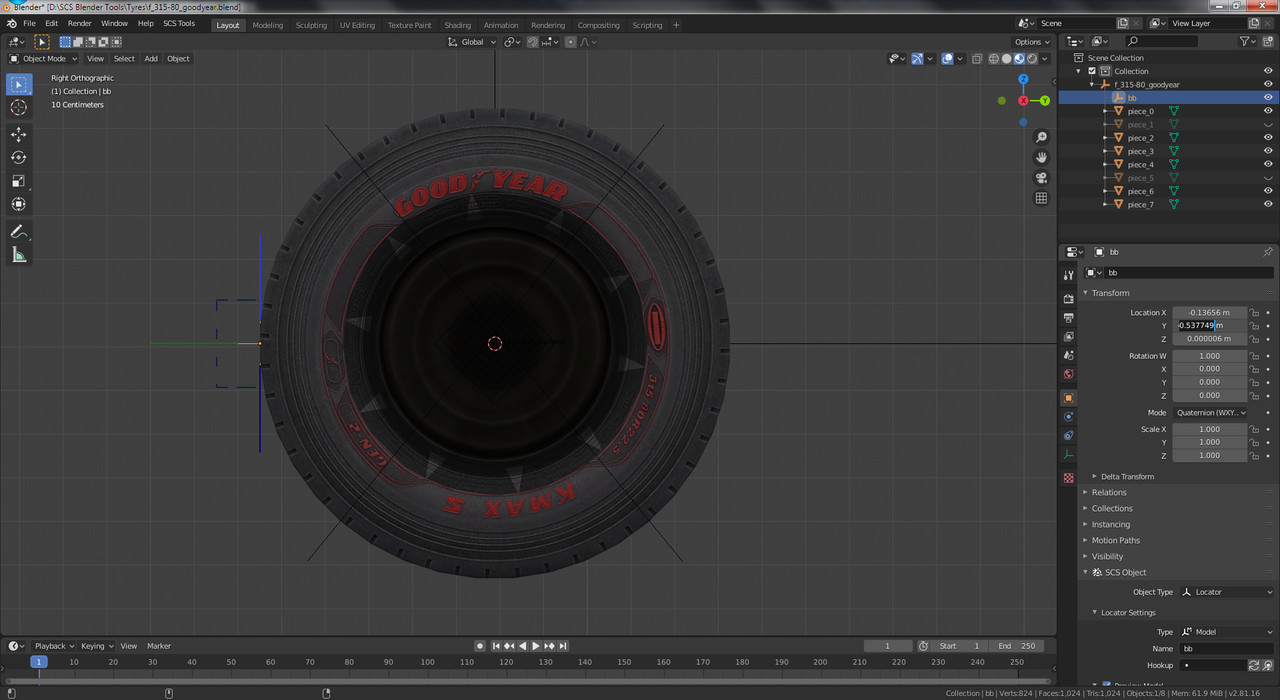This screenshot has height=700, width=1280.
Task: Expand piece_3 in the outliner tree
Action: 1105,151
